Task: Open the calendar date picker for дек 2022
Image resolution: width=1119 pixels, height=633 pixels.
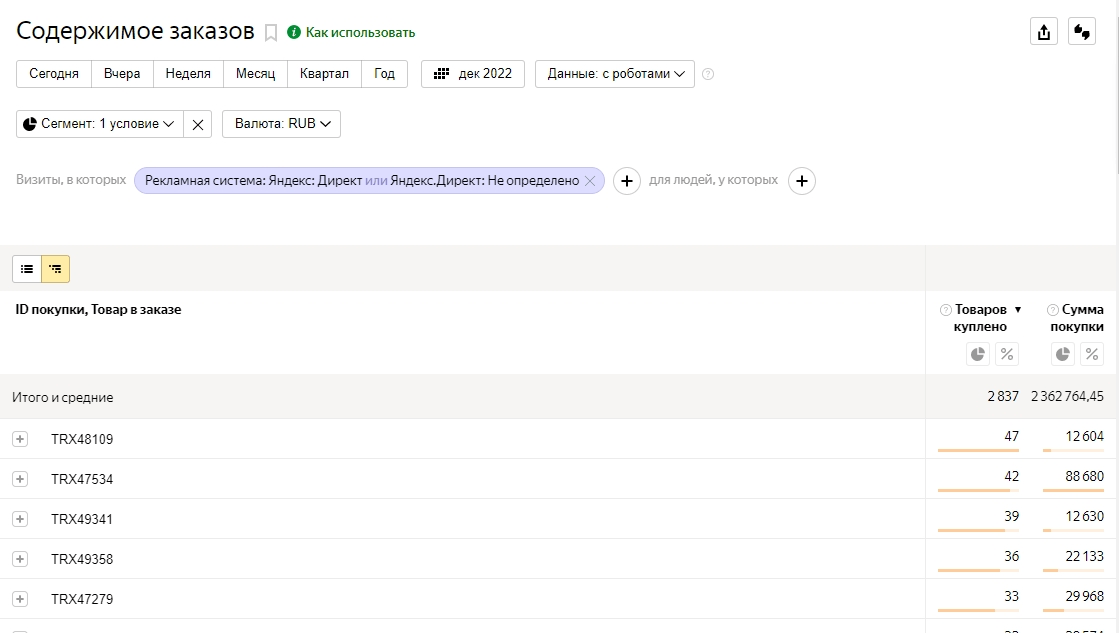Action: tap(473, 74)
